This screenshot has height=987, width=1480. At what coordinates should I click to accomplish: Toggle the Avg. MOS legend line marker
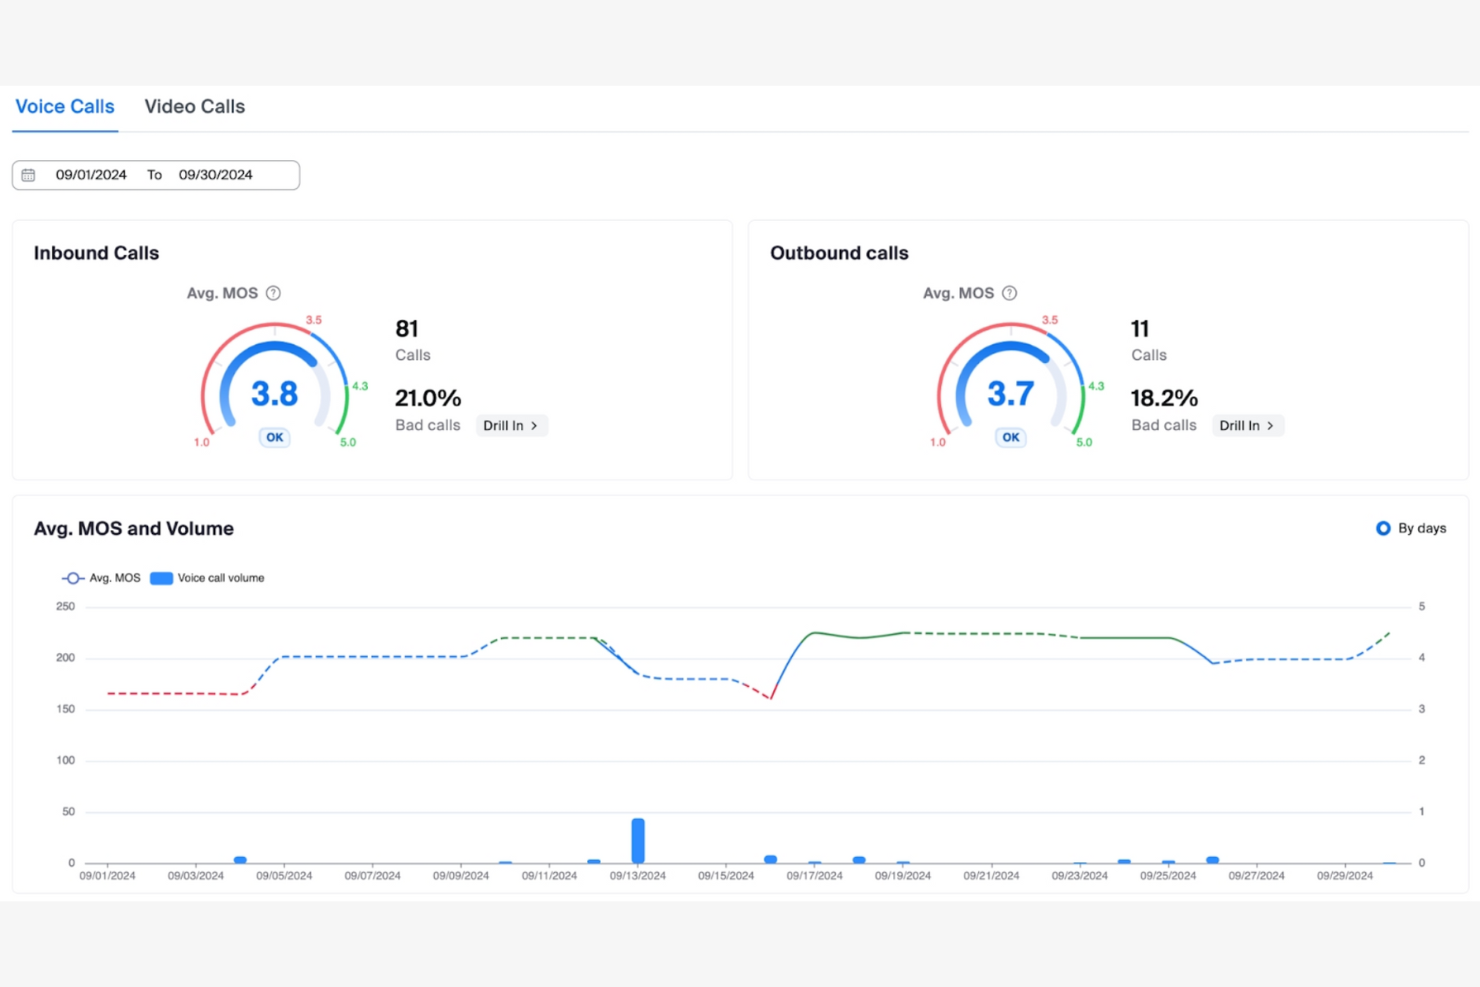(x=73, y=578)
